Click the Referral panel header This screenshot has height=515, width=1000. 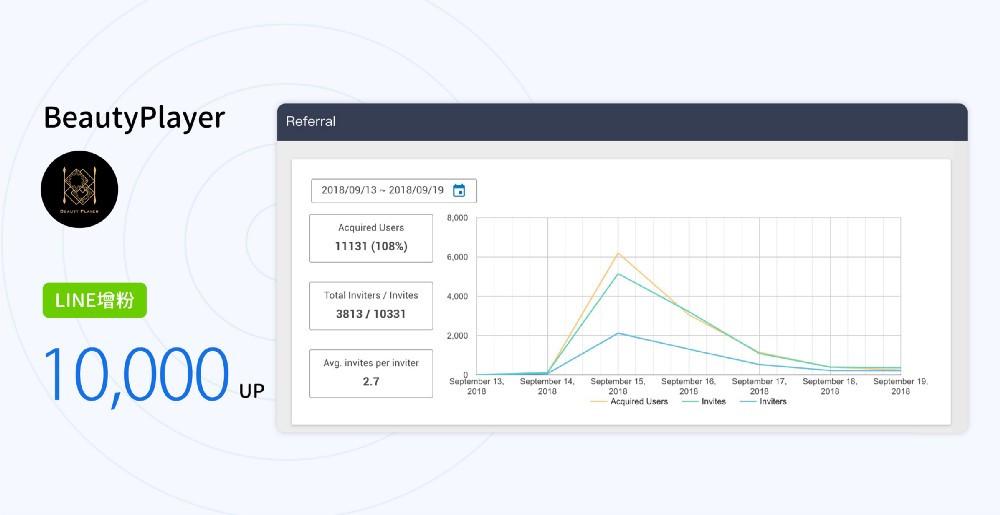(x=622, y=122)
